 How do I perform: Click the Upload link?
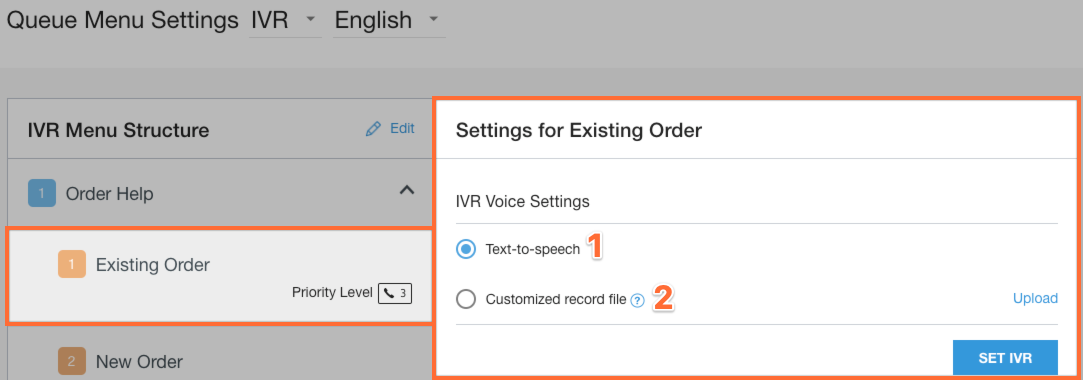[1035, 298]
